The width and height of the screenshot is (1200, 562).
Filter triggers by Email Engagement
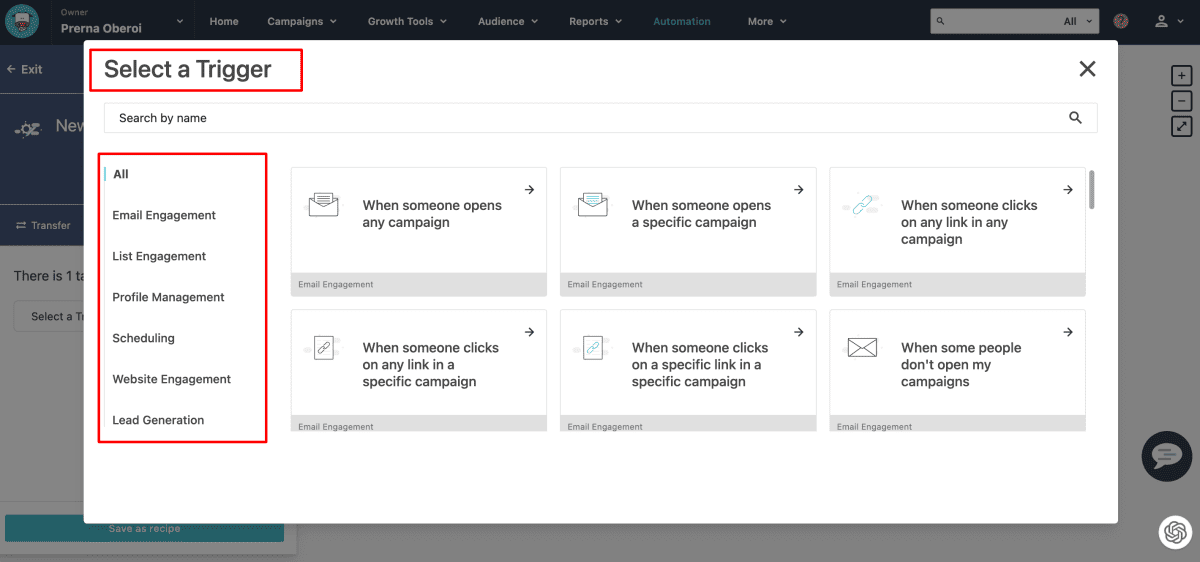[x=164, y=215]
